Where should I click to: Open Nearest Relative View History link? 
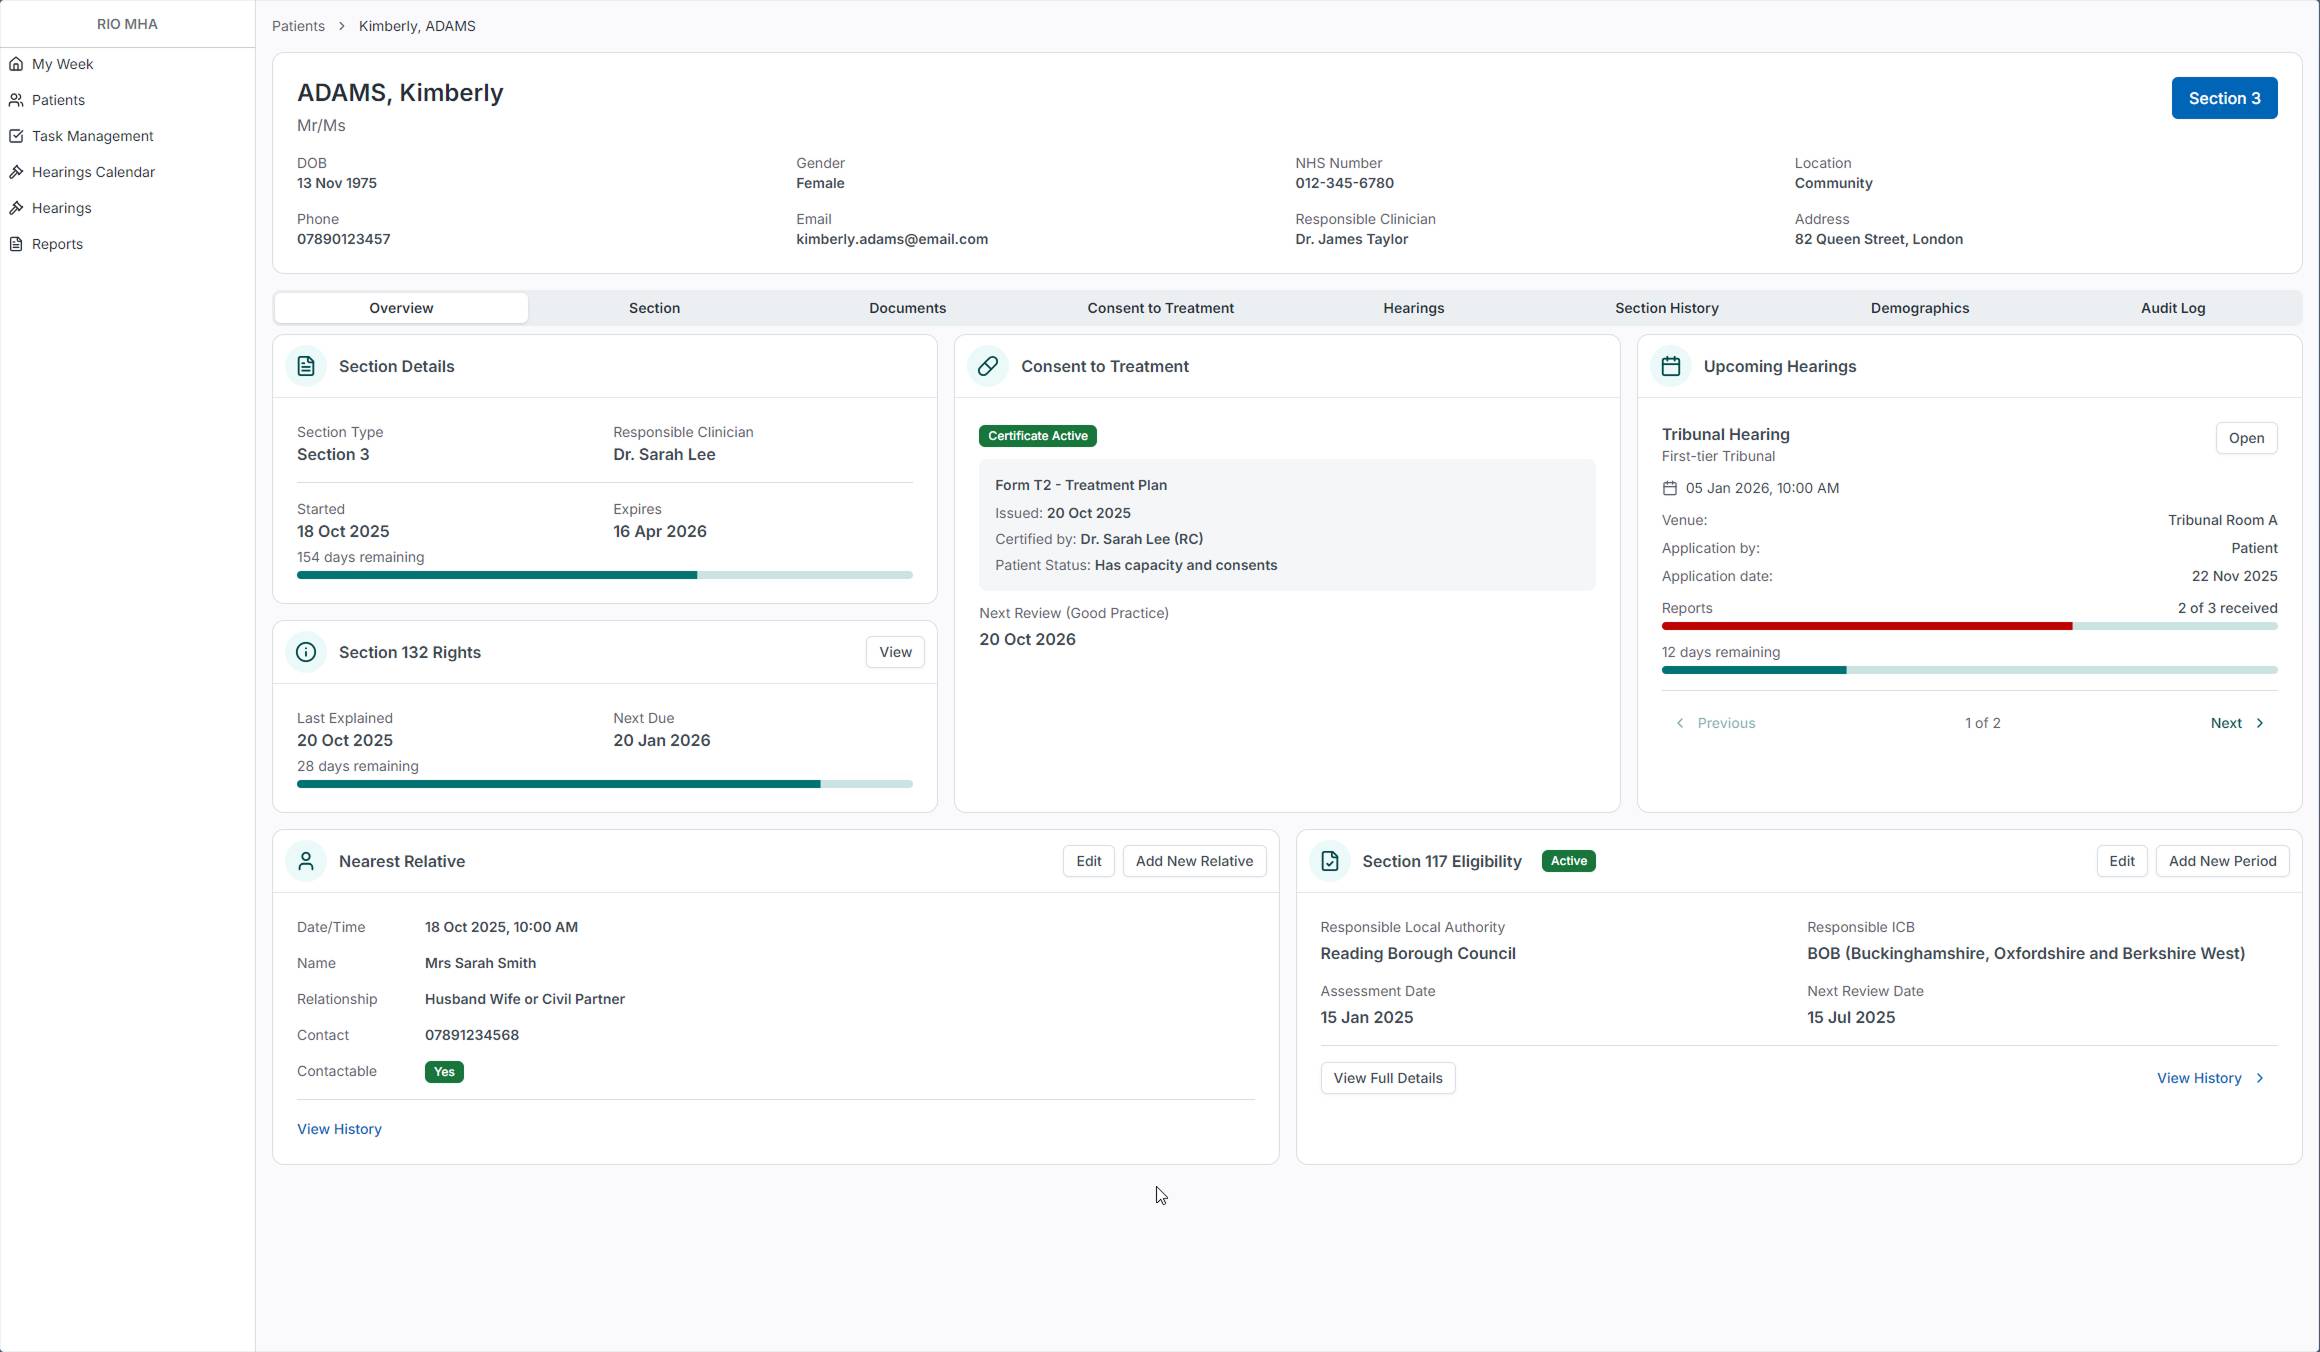pos(339,1129)
